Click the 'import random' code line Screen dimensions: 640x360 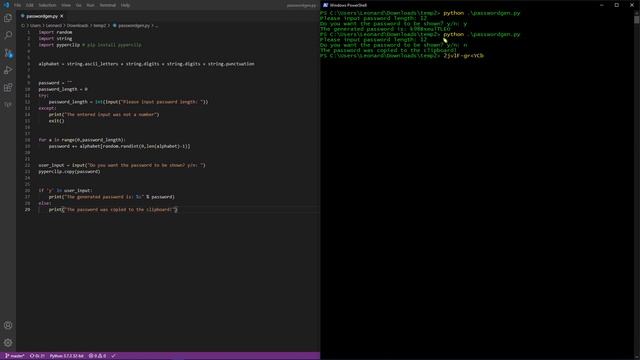pyautogui.click(x=55, y=32)
